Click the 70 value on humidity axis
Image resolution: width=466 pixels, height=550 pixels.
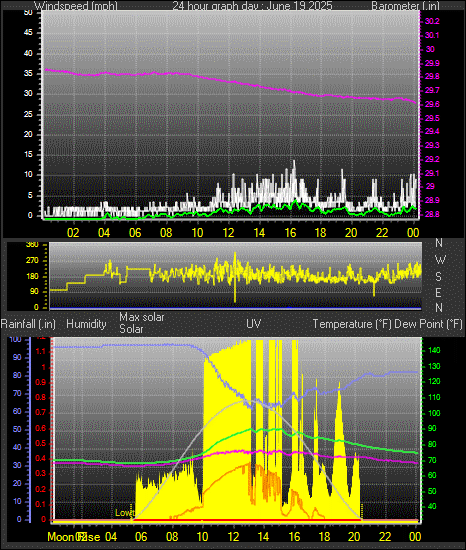[17, 394]
